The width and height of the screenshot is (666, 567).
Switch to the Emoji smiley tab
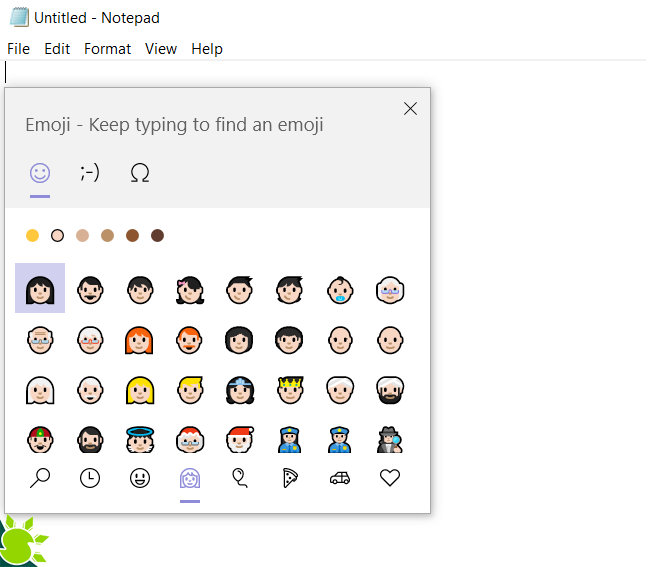pyautogui.click(x=40, y=173)
